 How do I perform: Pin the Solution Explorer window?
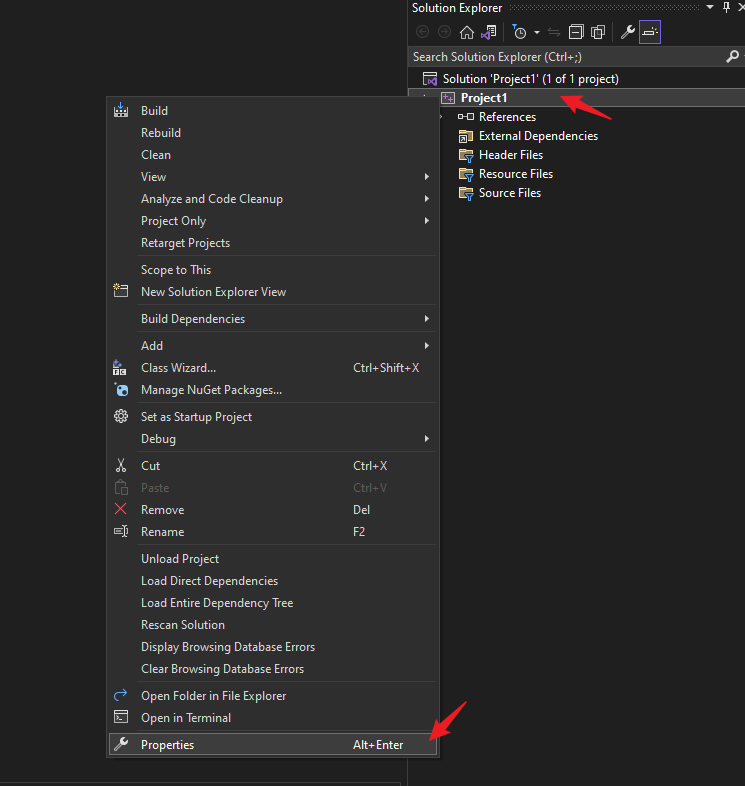pos(726,7)
